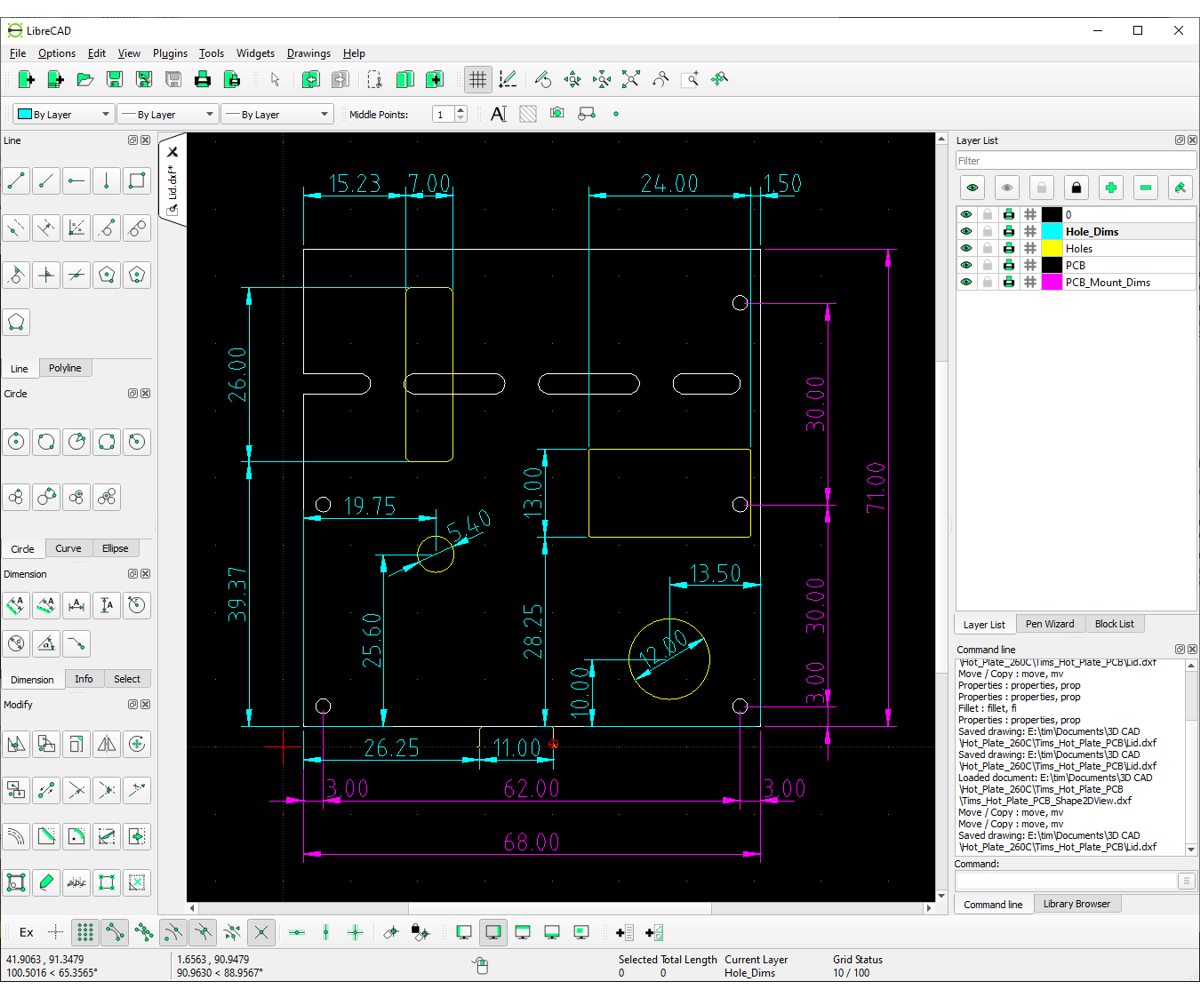
Task: Toggle snap on grid in snap toolbar
Action: (x=85, y=932)
